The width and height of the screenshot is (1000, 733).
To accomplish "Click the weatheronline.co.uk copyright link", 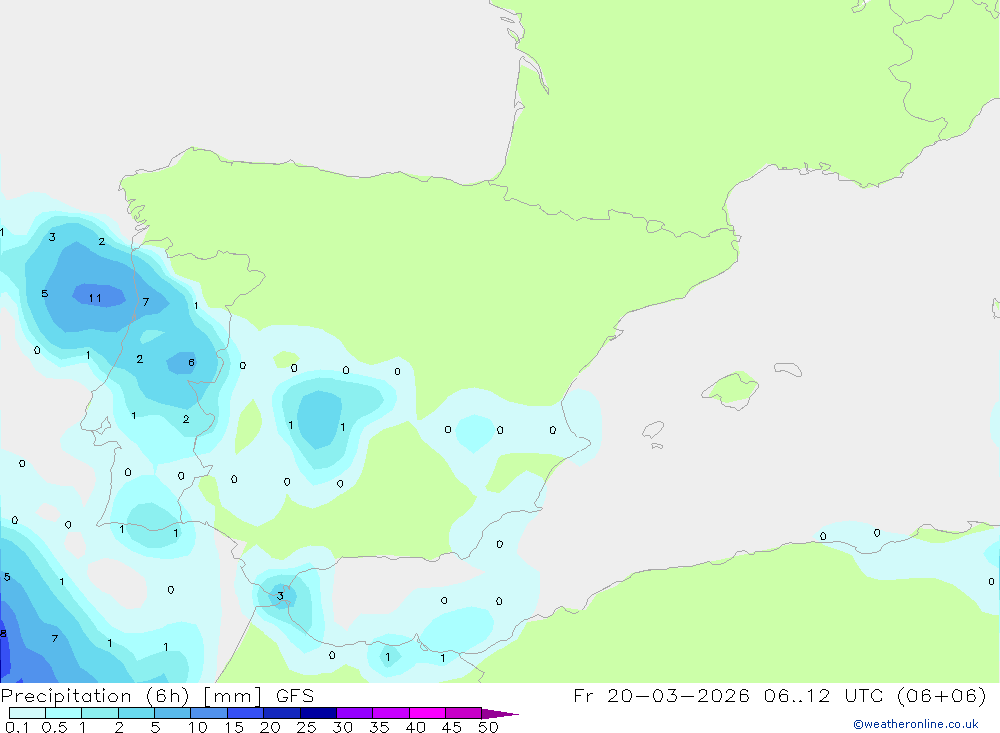I will point(915,724).
